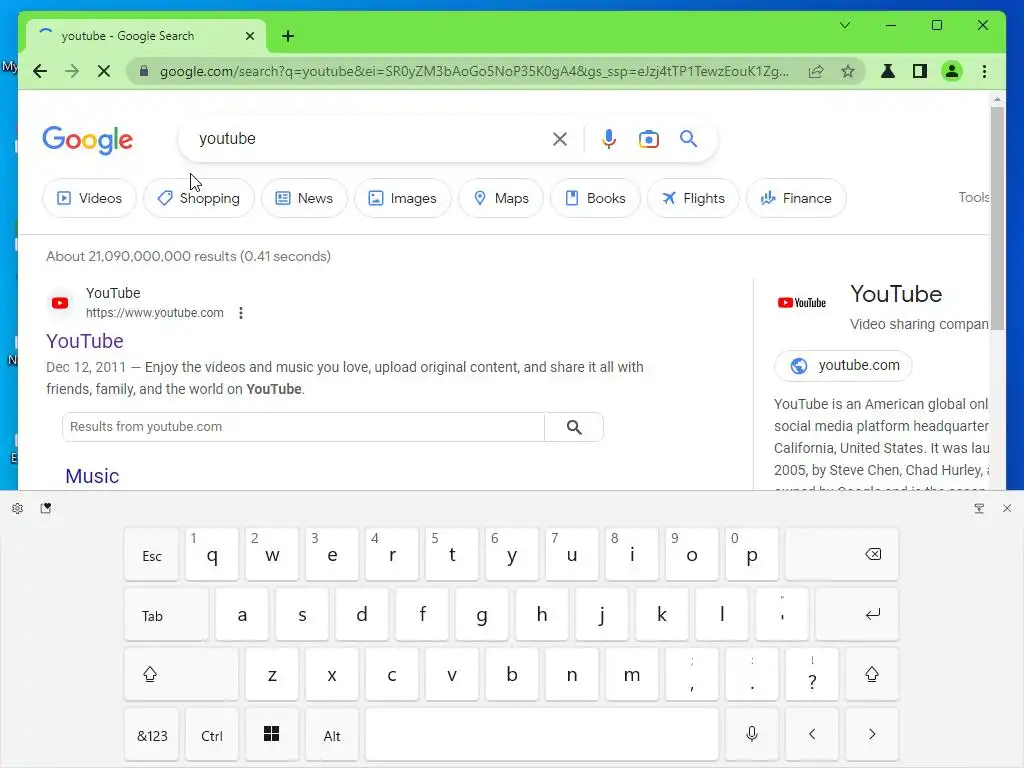Tap the on-screen return key
The width and height of the screenshot is (1024, 768).
point(857,615)
